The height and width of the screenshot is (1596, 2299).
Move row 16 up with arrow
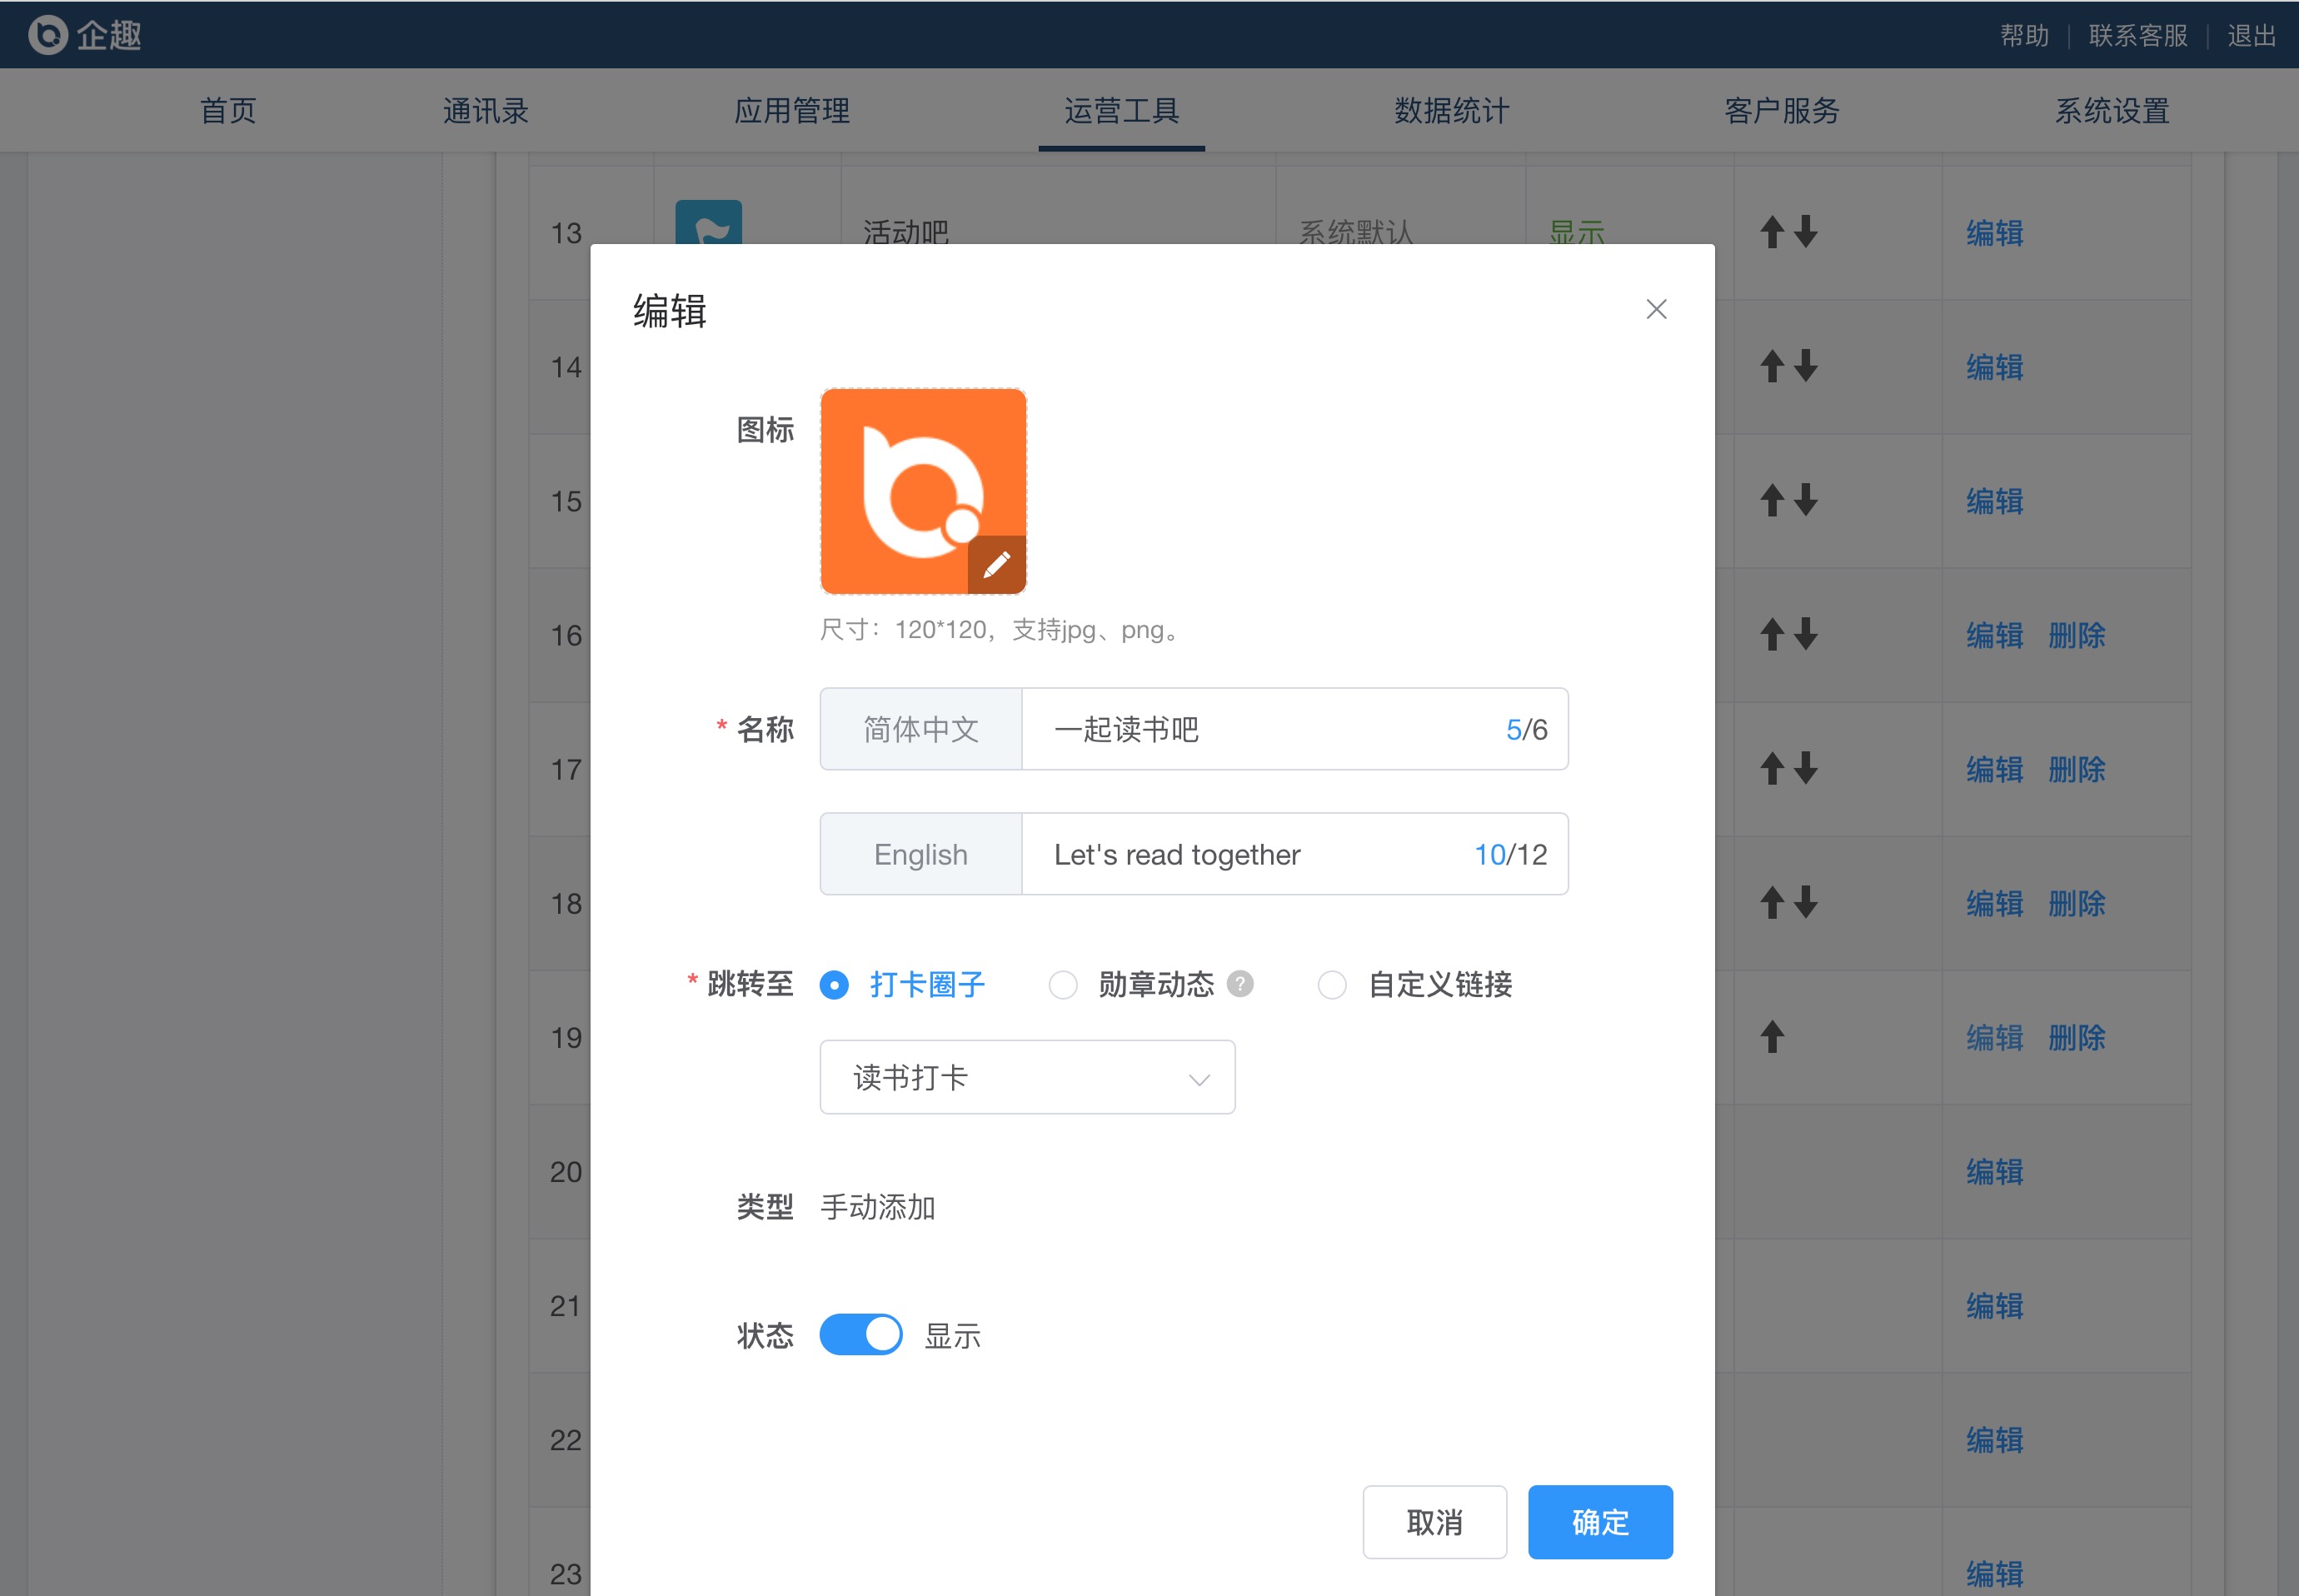click(x=1772, y=634)
